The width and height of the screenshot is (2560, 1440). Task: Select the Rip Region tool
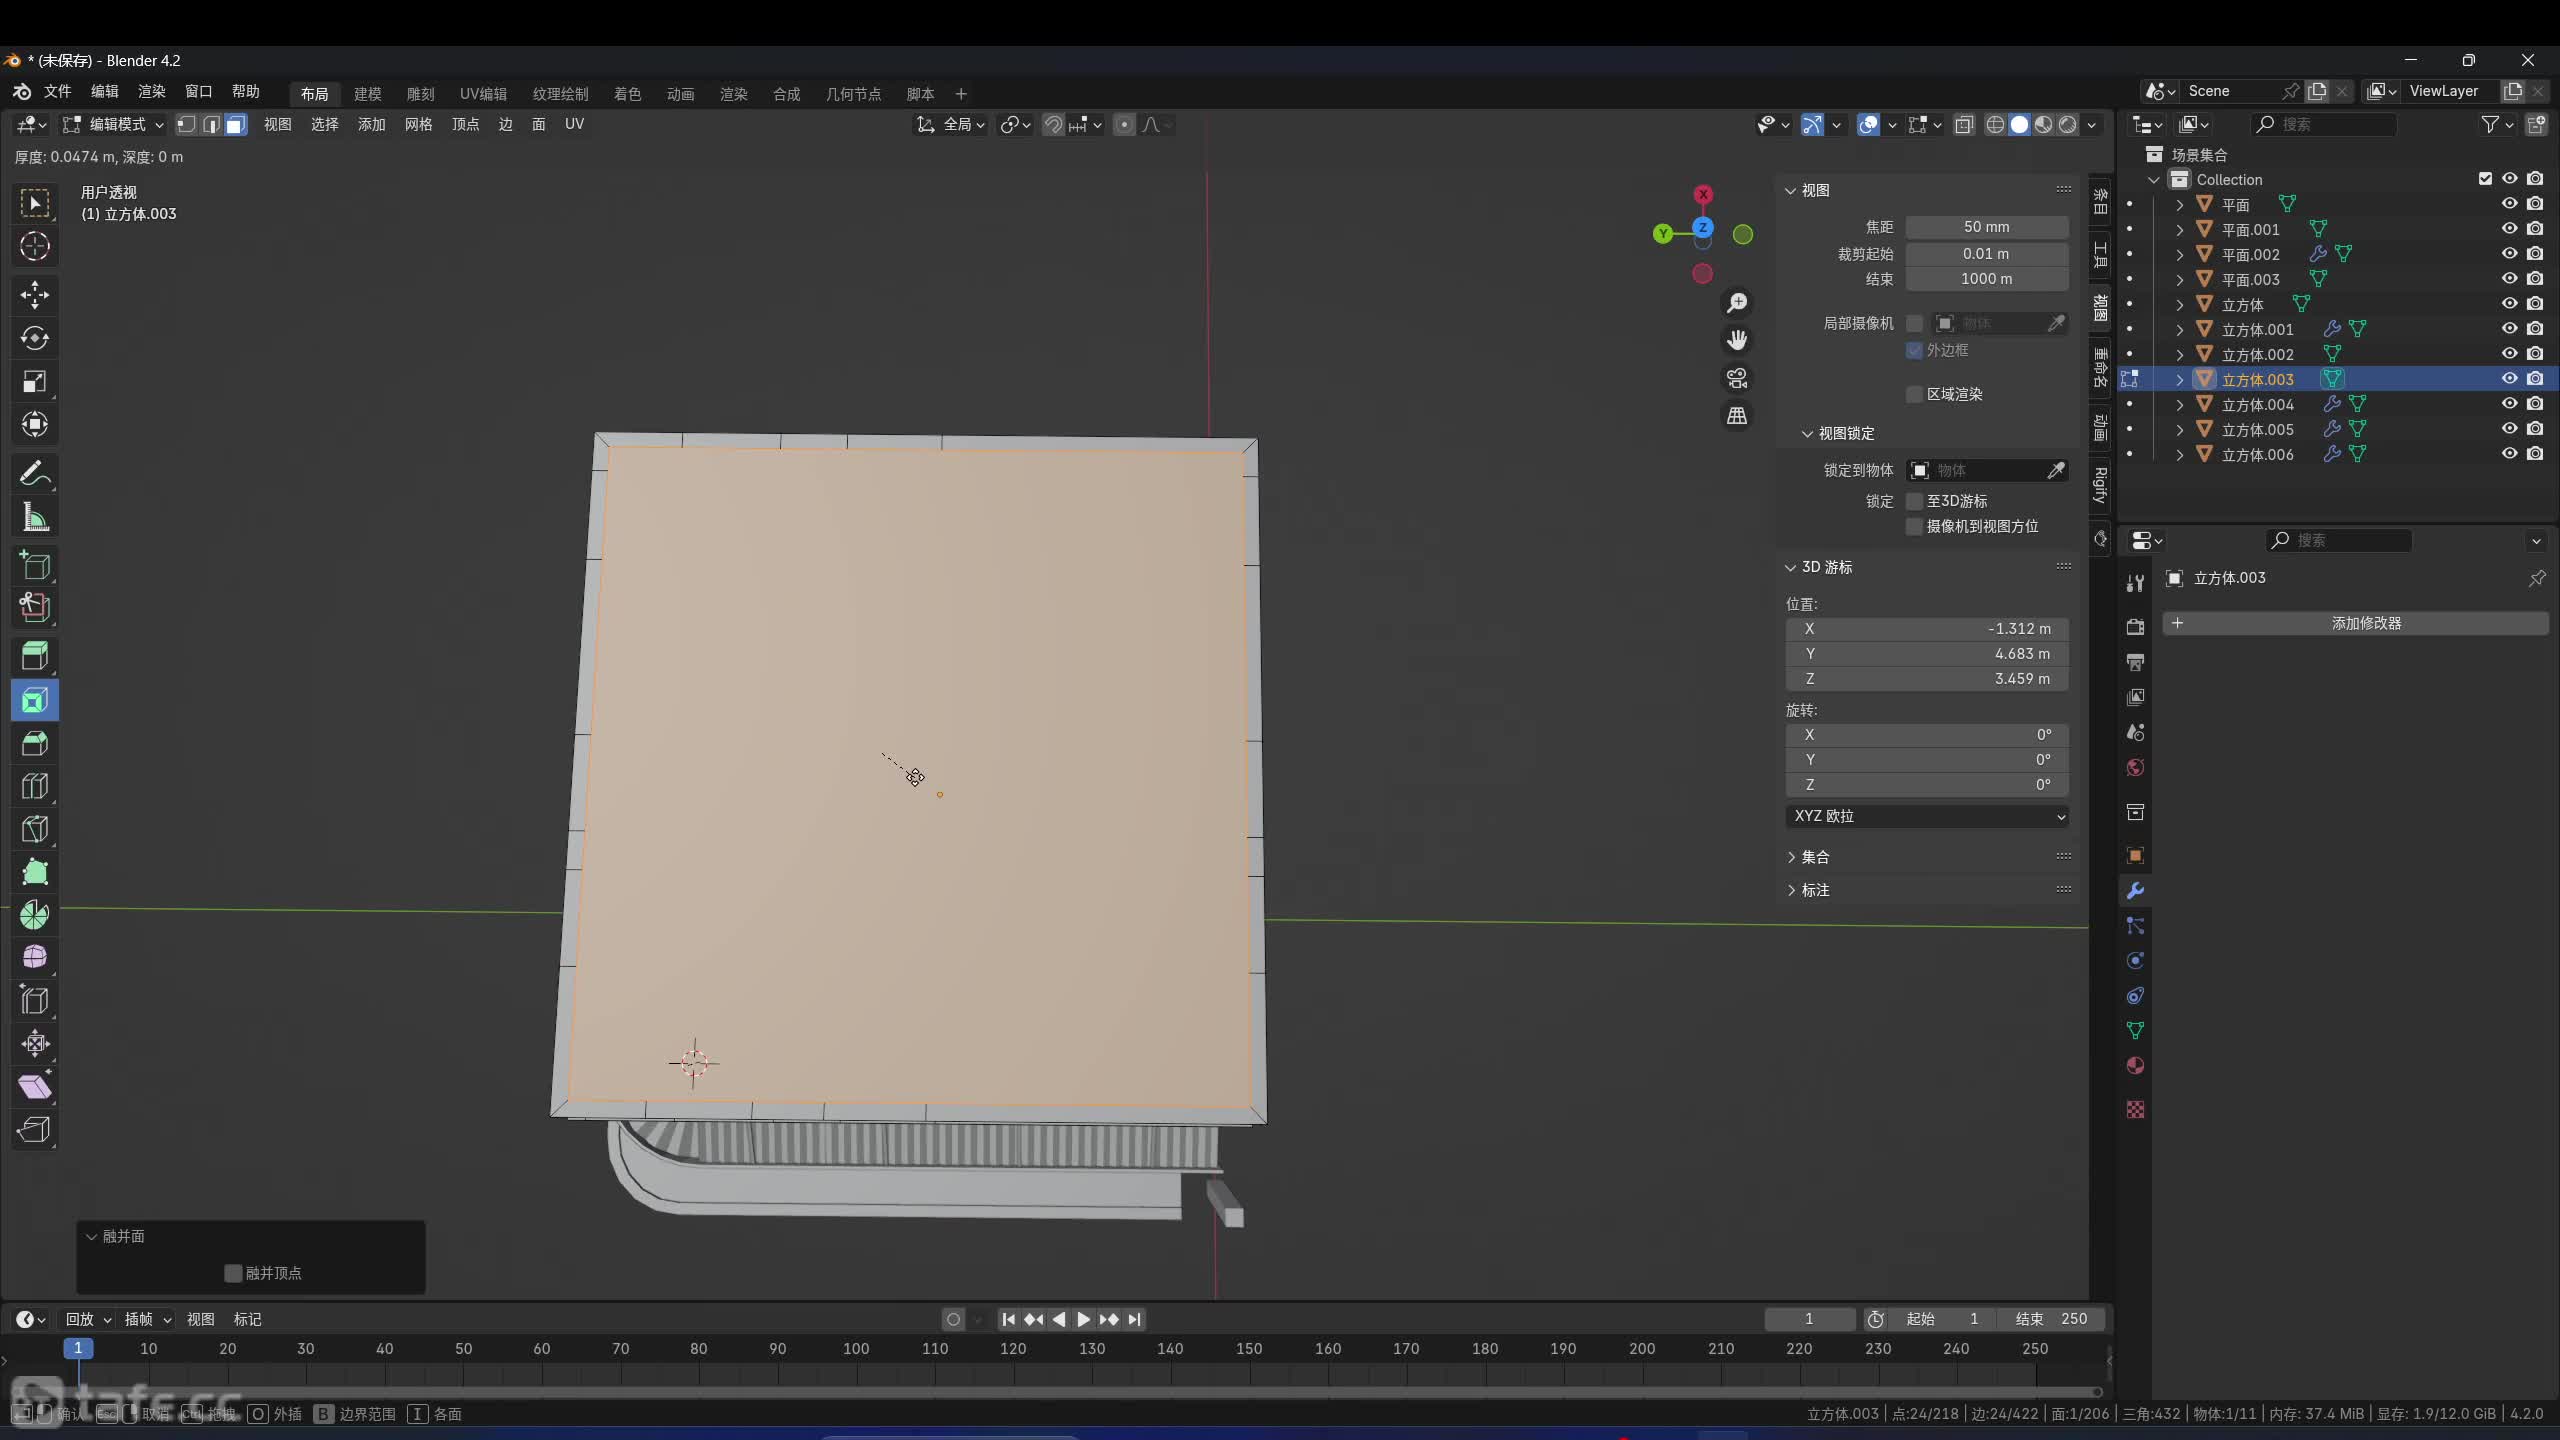35,1129
